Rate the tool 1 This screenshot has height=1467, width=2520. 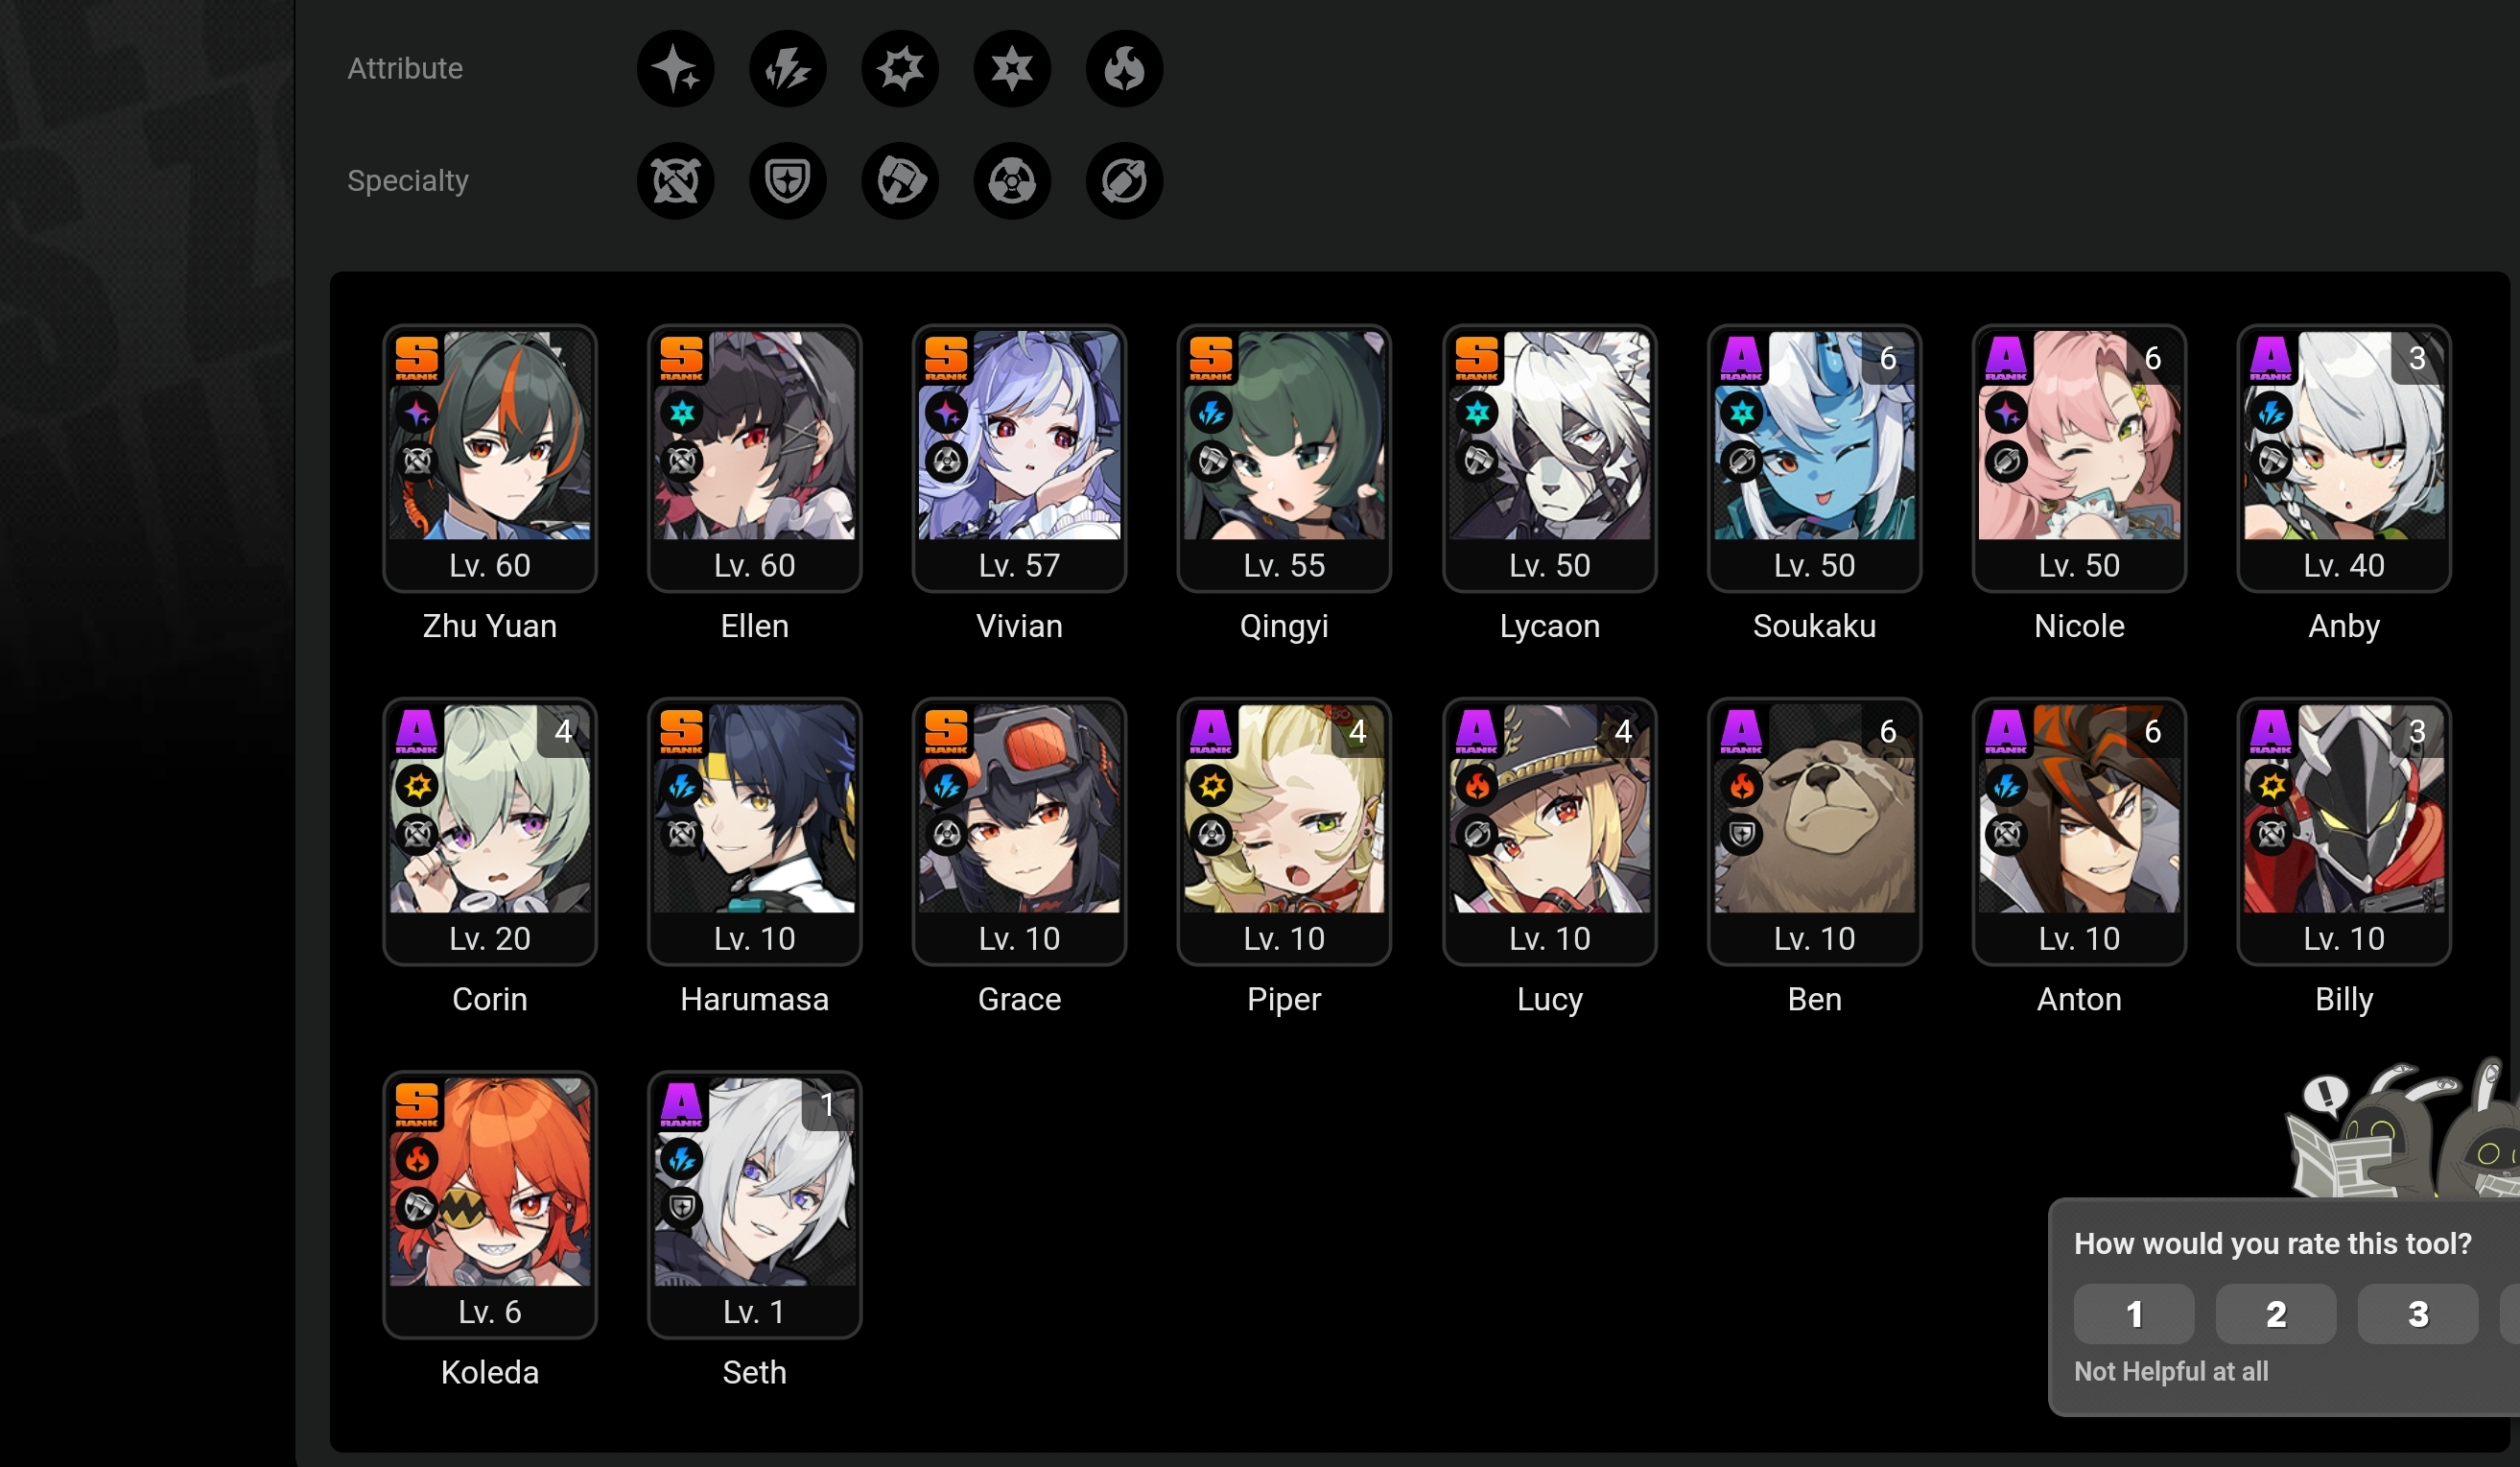point(2133,1313)
